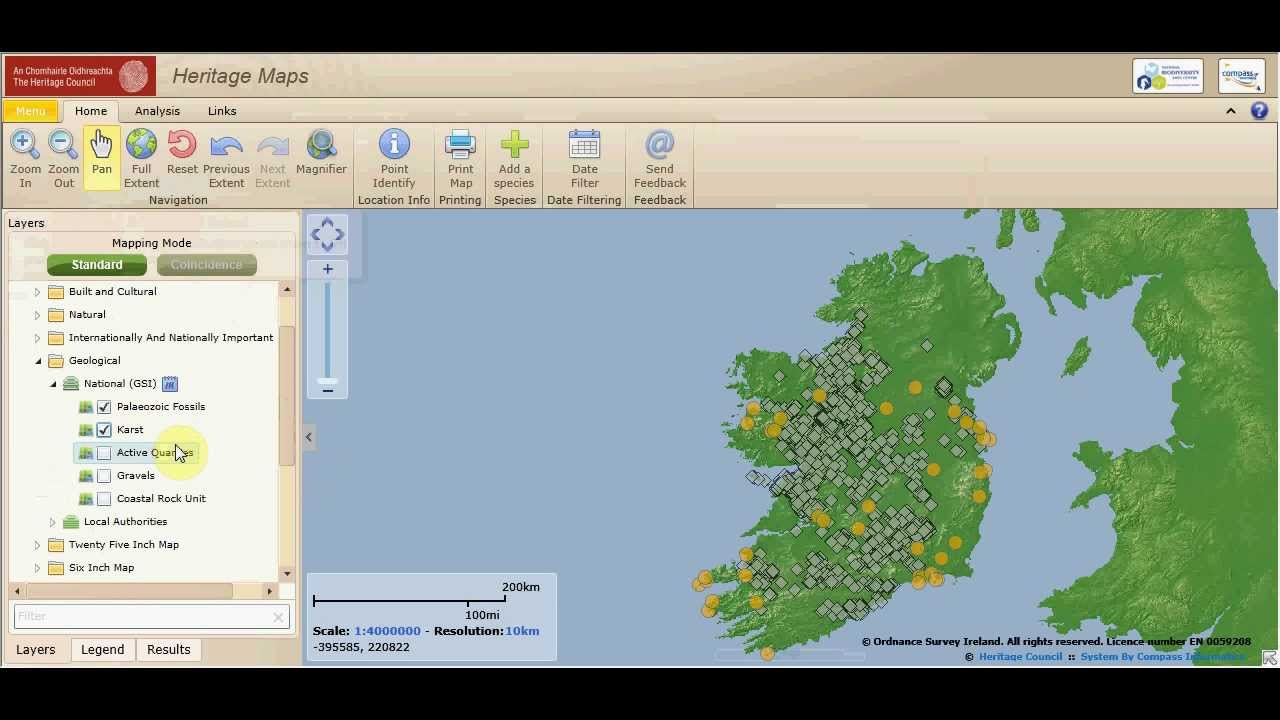This screenshot has height=720, width=1280.
Task: Uncheck the Palaeozoic Fossils layer
Action: click(x=104, y=407)
